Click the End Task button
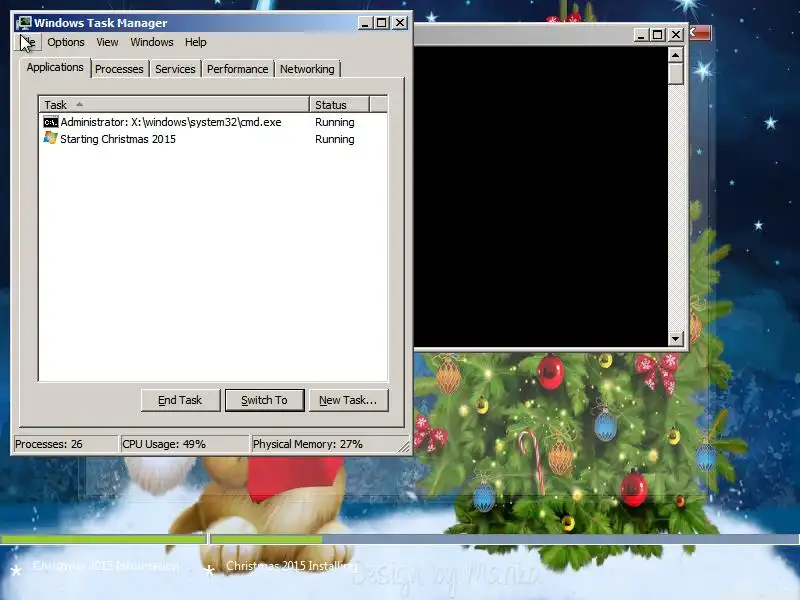The width and height of the screenshot is (800, 600). coord(180,400)
